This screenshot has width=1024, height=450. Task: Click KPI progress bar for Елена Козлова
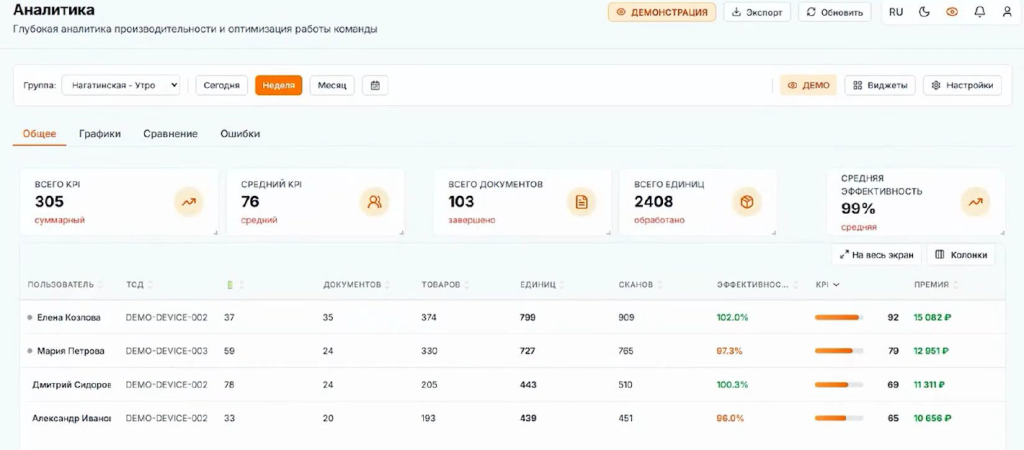point(839,317)
